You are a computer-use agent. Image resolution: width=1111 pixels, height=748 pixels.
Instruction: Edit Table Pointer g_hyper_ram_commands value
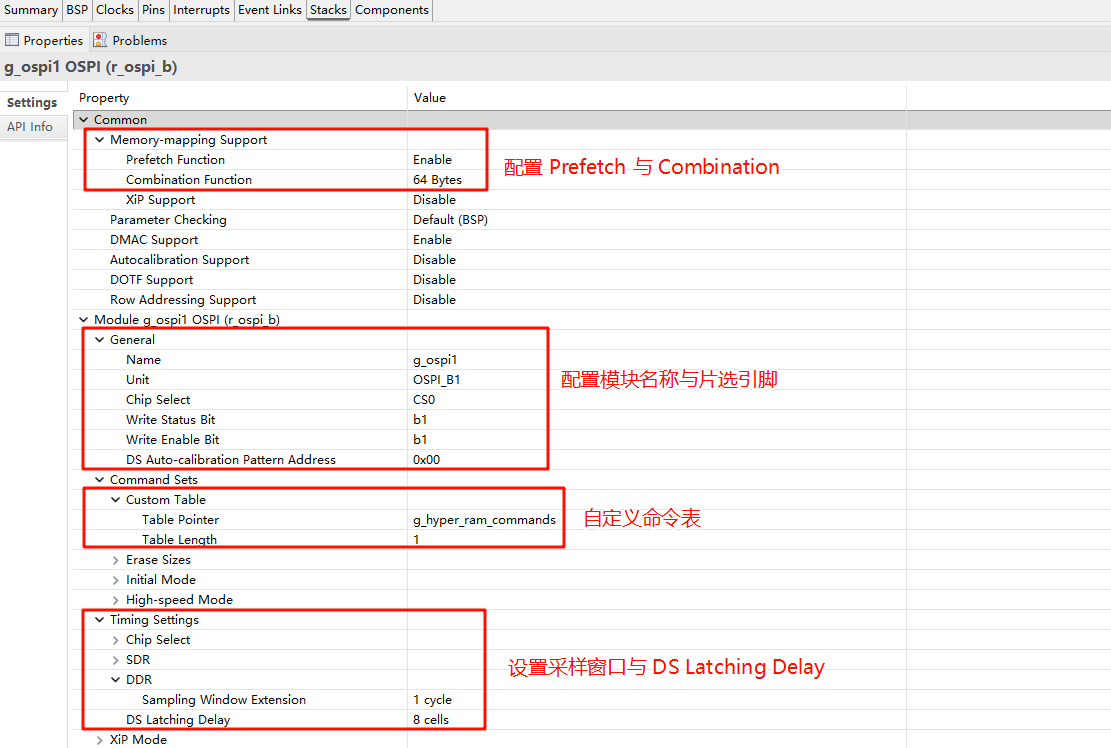coord(483,520)
